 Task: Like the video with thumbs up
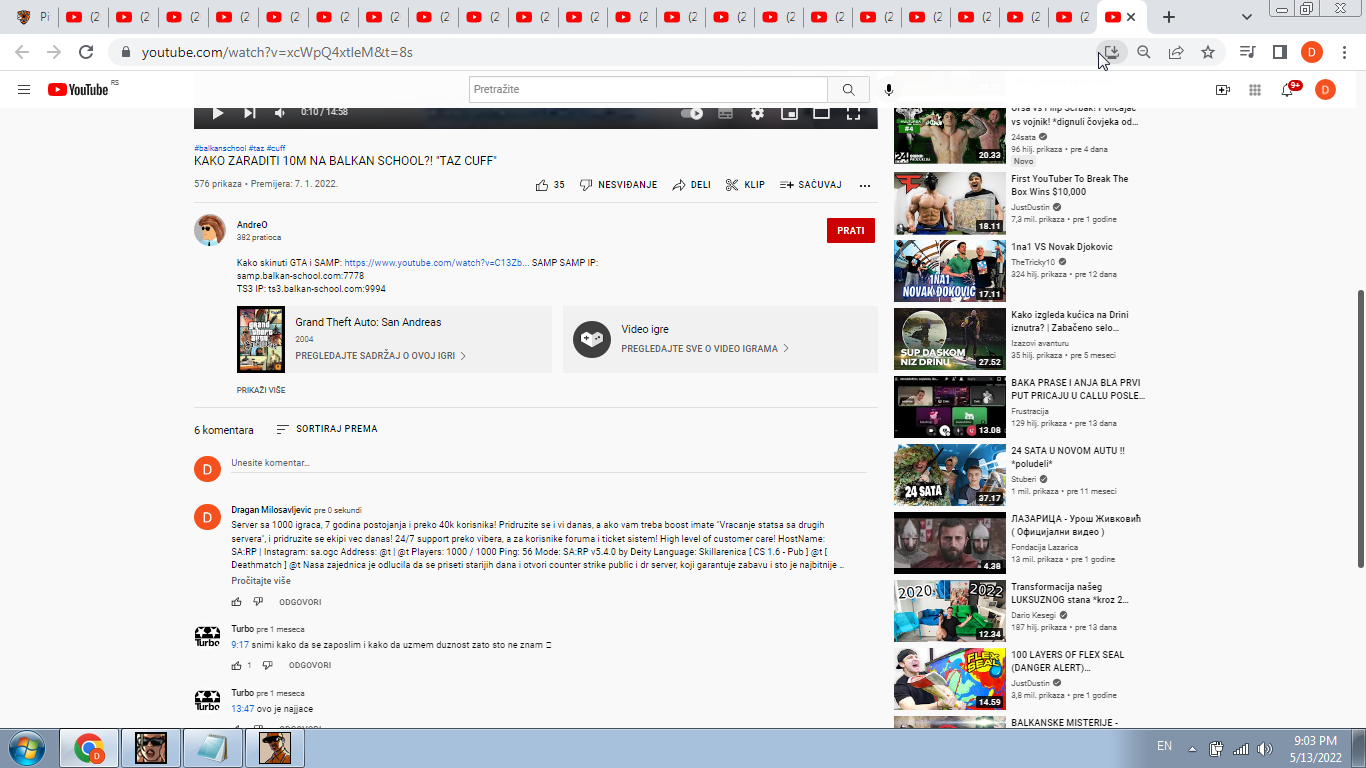pyautogui.click(x=550, y=185)
